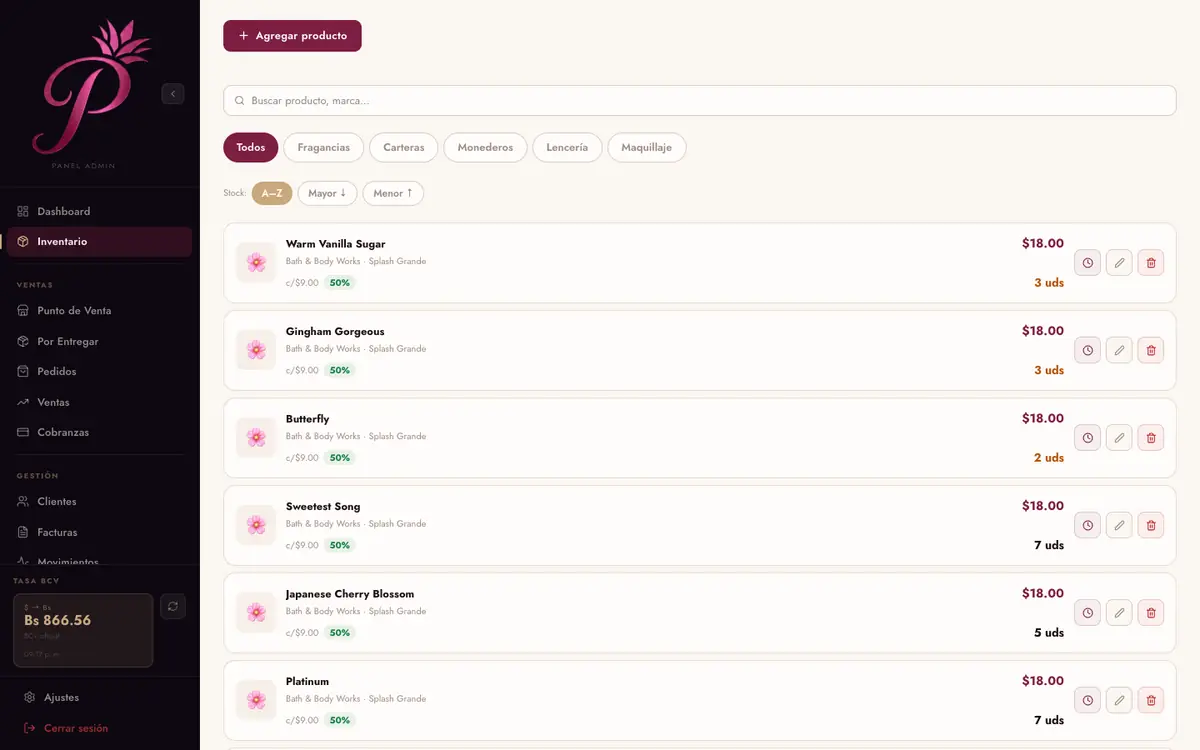Click Cerrar sesión to log out

99,728
